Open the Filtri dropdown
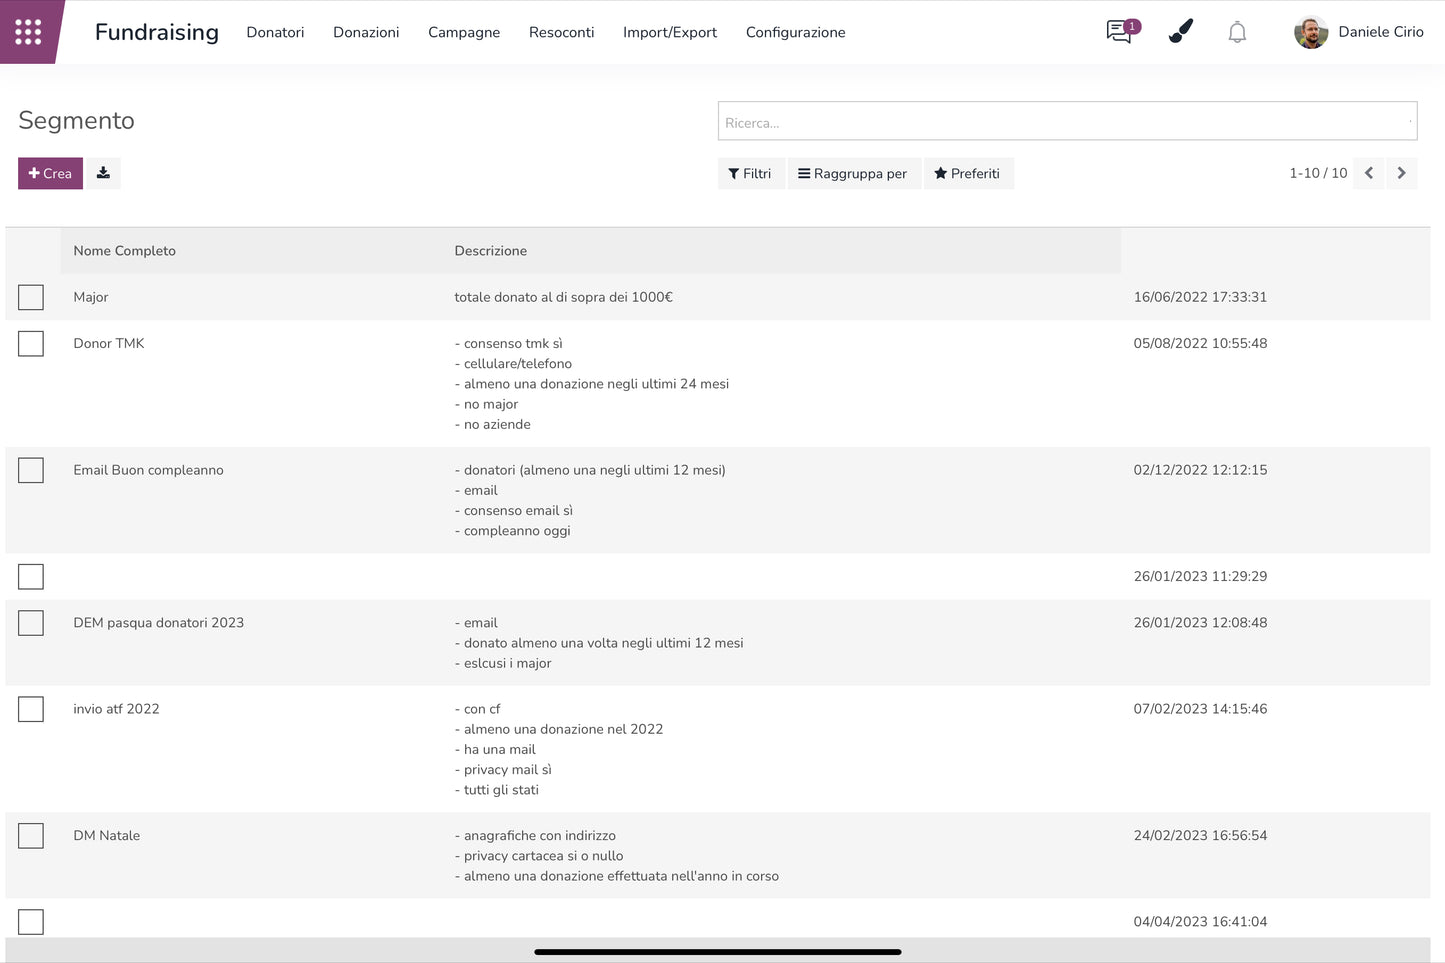This screenshot has width=1445, height=963. [x=750, y=173]
